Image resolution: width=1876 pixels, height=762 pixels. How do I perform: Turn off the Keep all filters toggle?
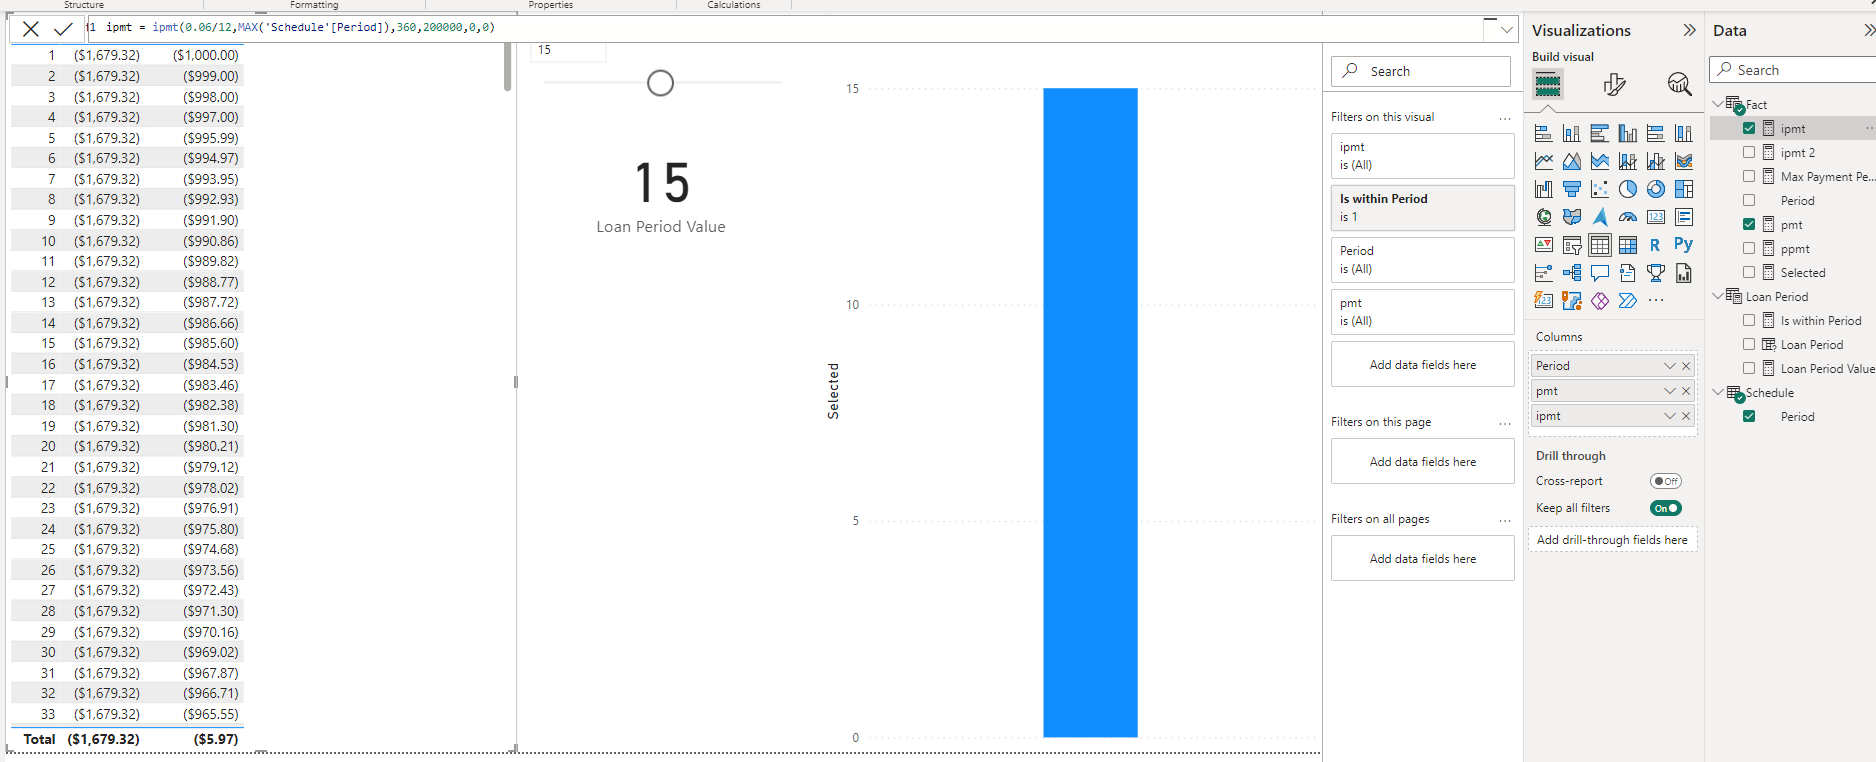(x=1666, y=508)
